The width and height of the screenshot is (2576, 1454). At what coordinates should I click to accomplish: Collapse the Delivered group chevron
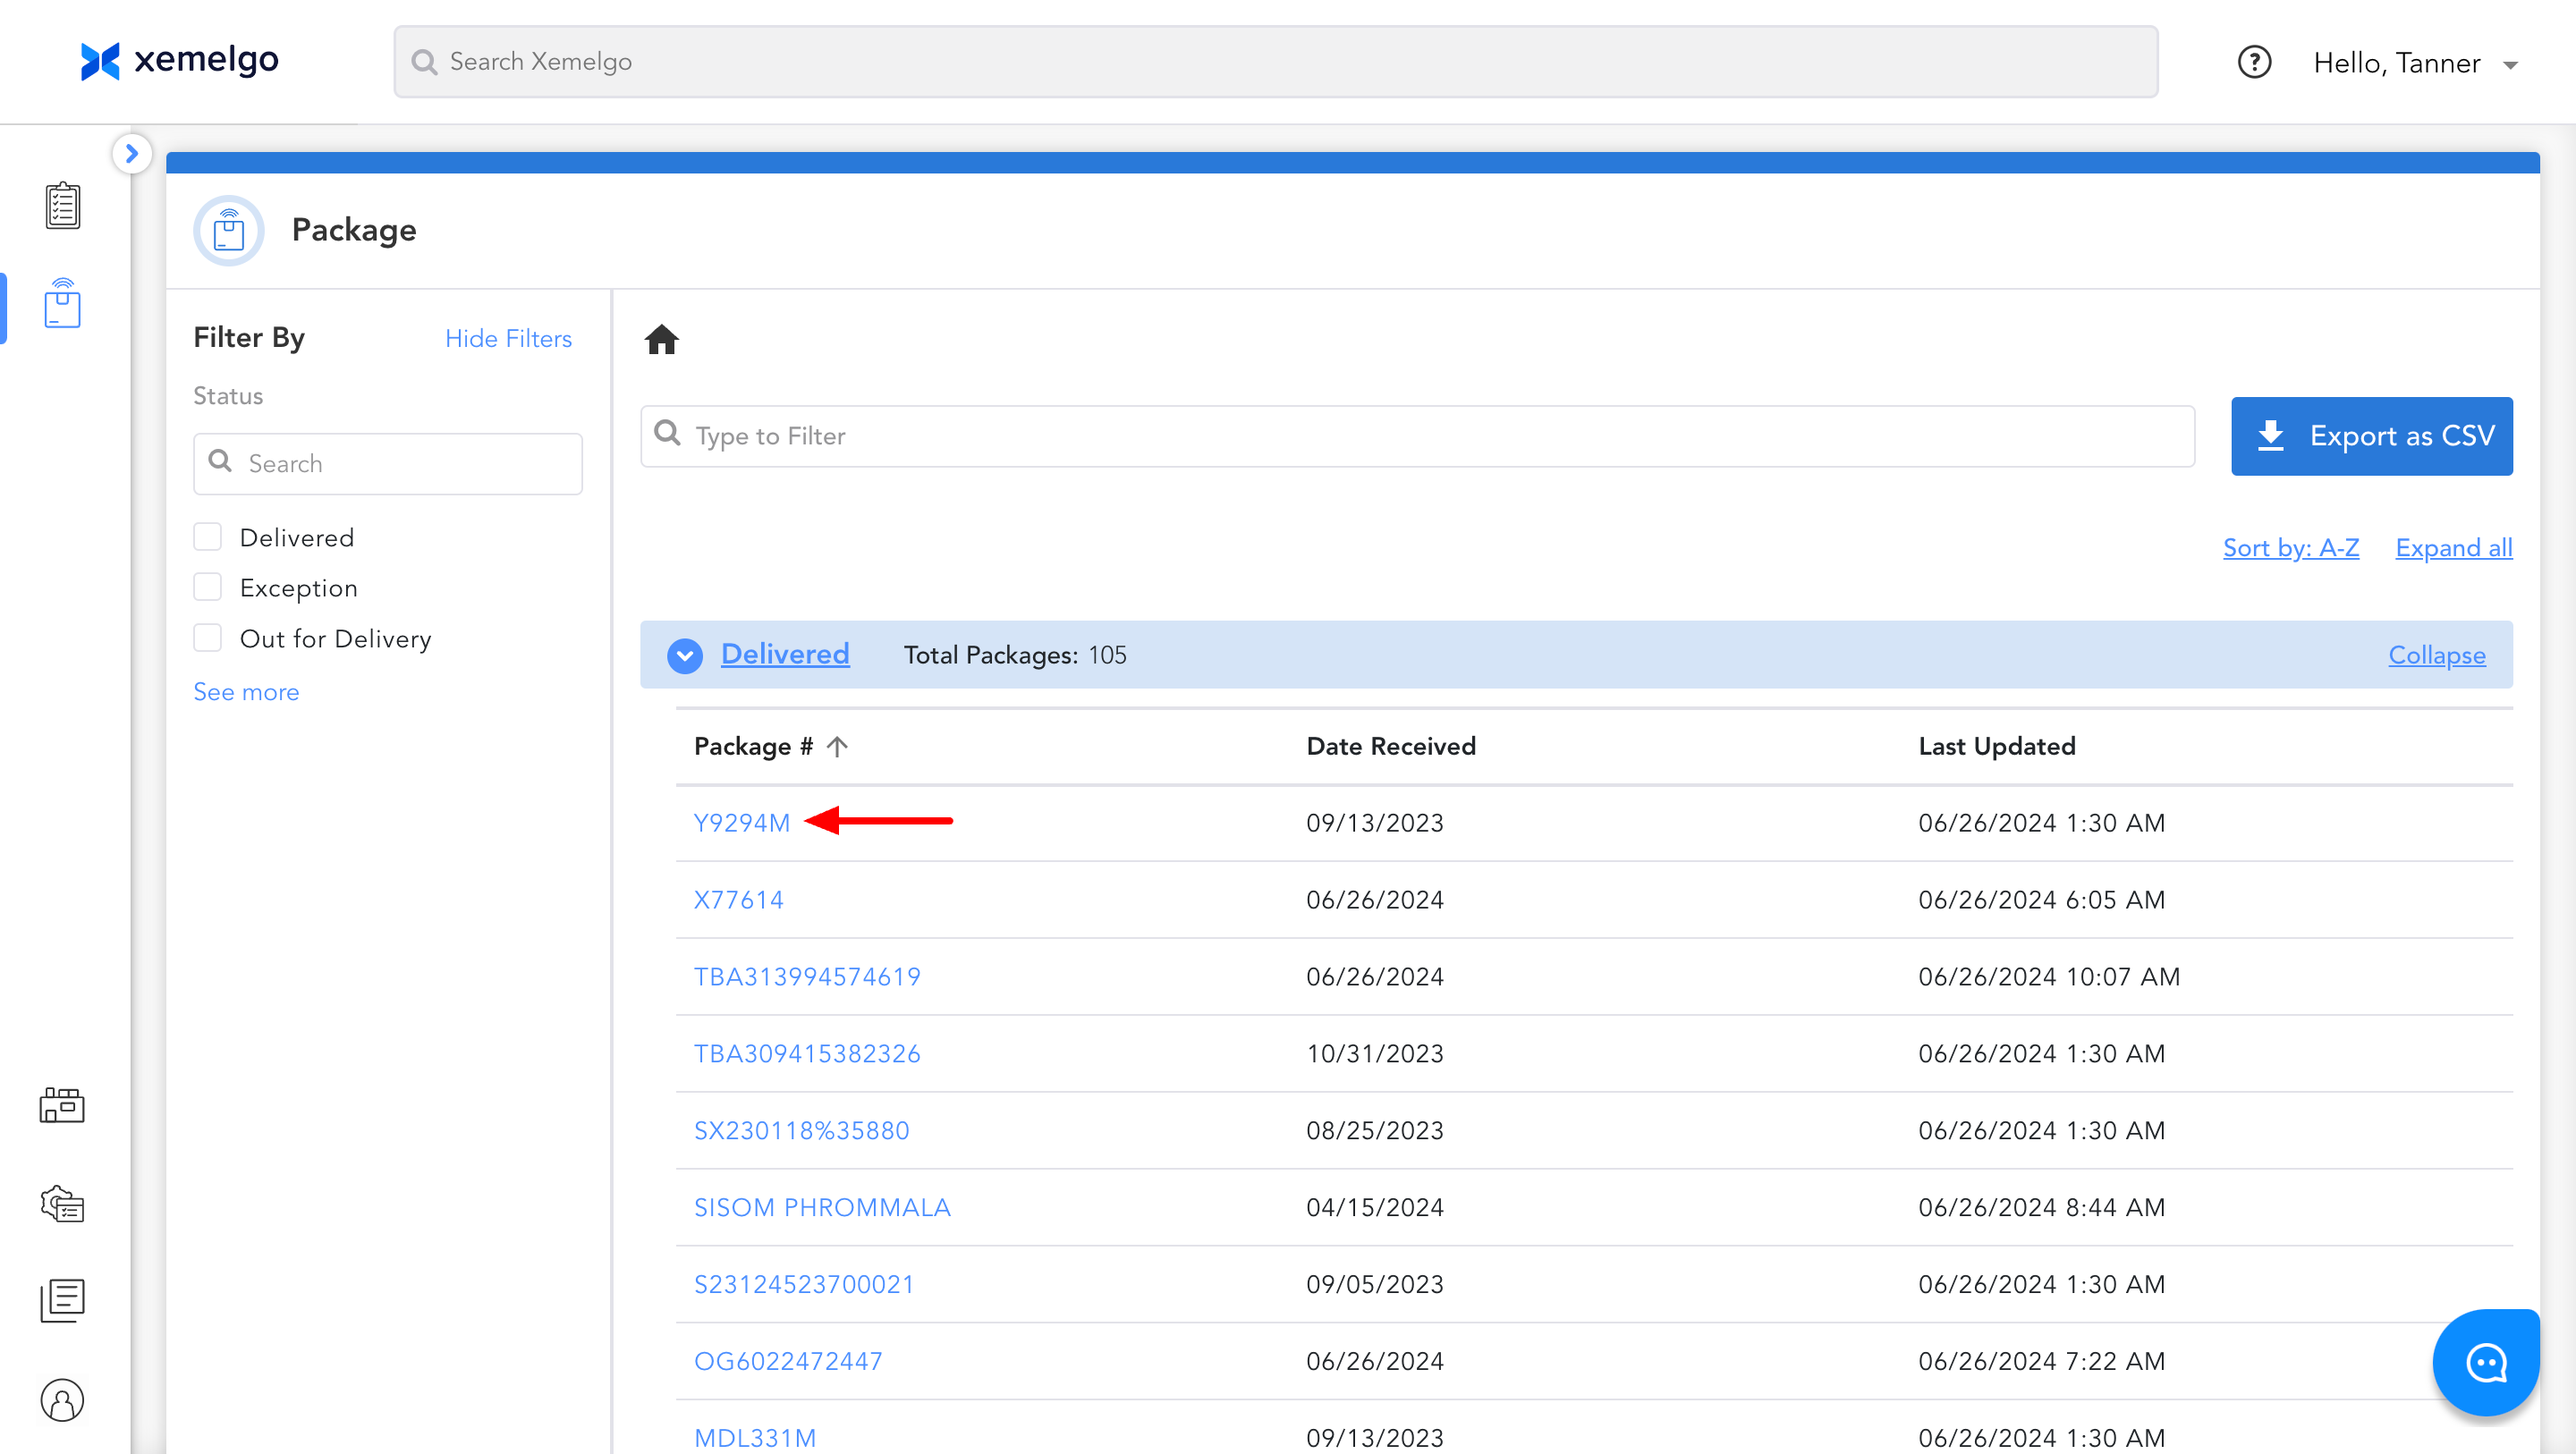click(x=685, y=655)
